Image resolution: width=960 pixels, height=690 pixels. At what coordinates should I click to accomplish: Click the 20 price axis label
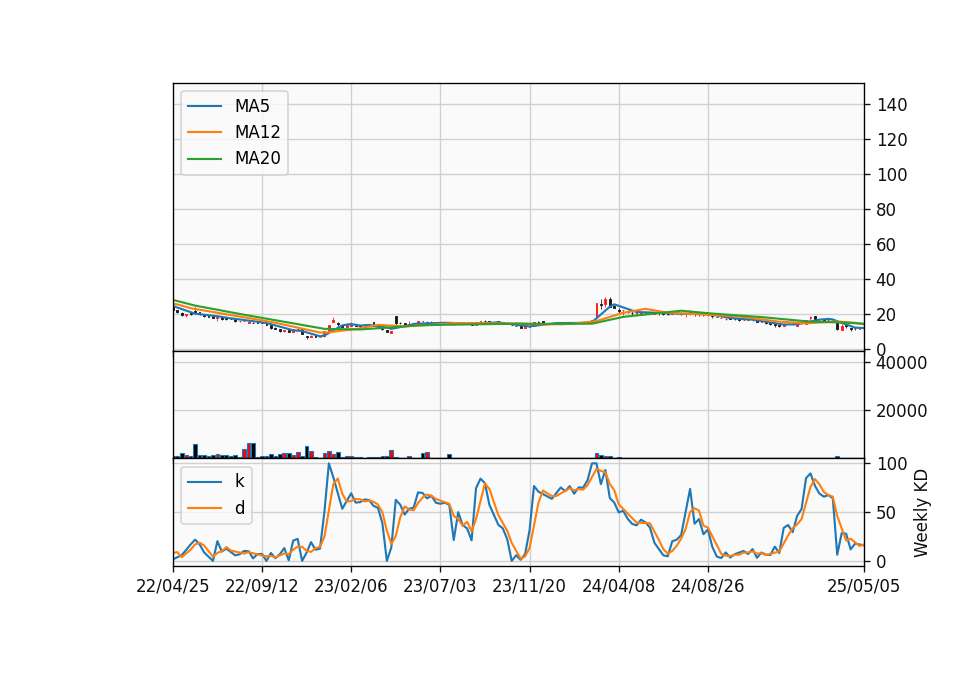pos(887,315)
